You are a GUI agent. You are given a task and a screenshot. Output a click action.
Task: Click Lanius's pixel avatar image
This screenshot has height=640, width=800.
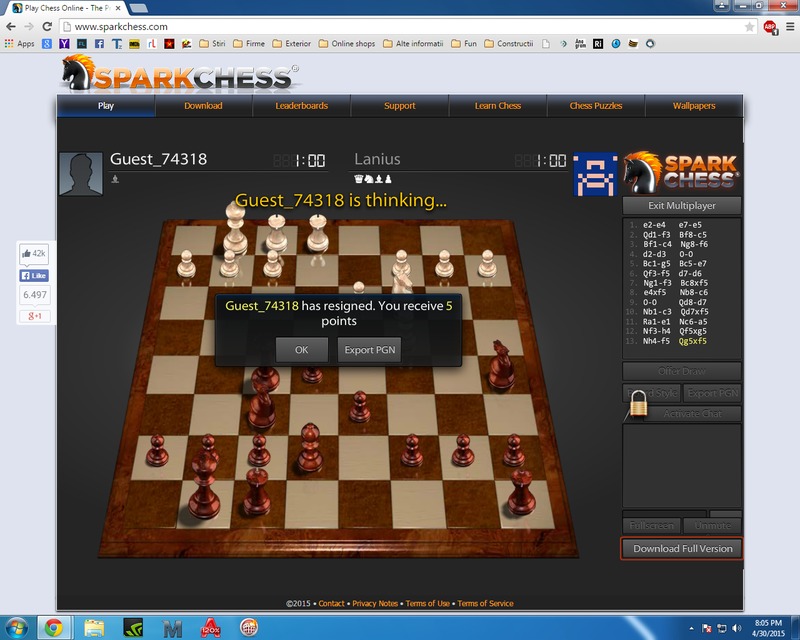click(x=595, y=174)
